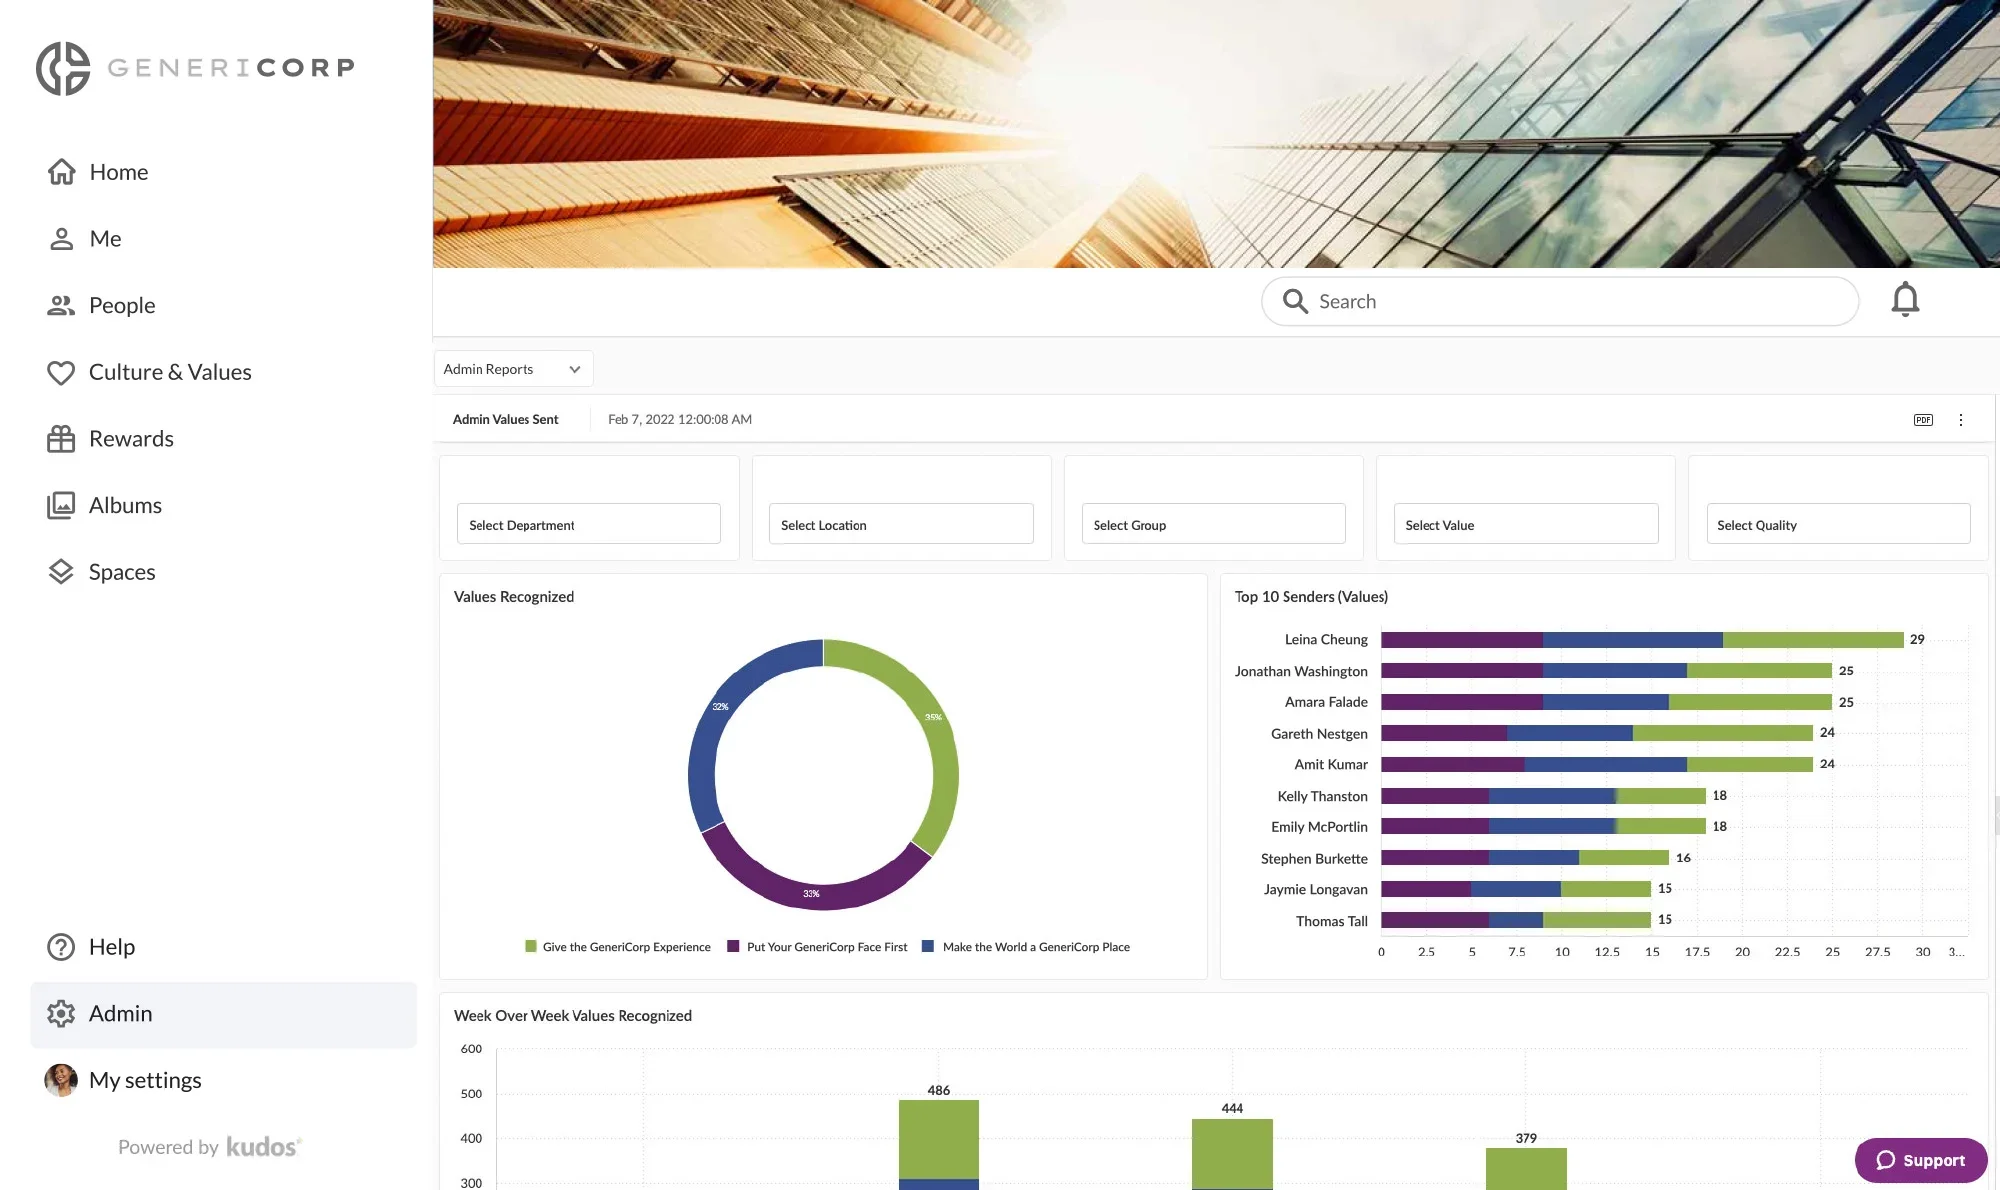
Task: Open the Select Department dropdown
Action: [588, 525]
